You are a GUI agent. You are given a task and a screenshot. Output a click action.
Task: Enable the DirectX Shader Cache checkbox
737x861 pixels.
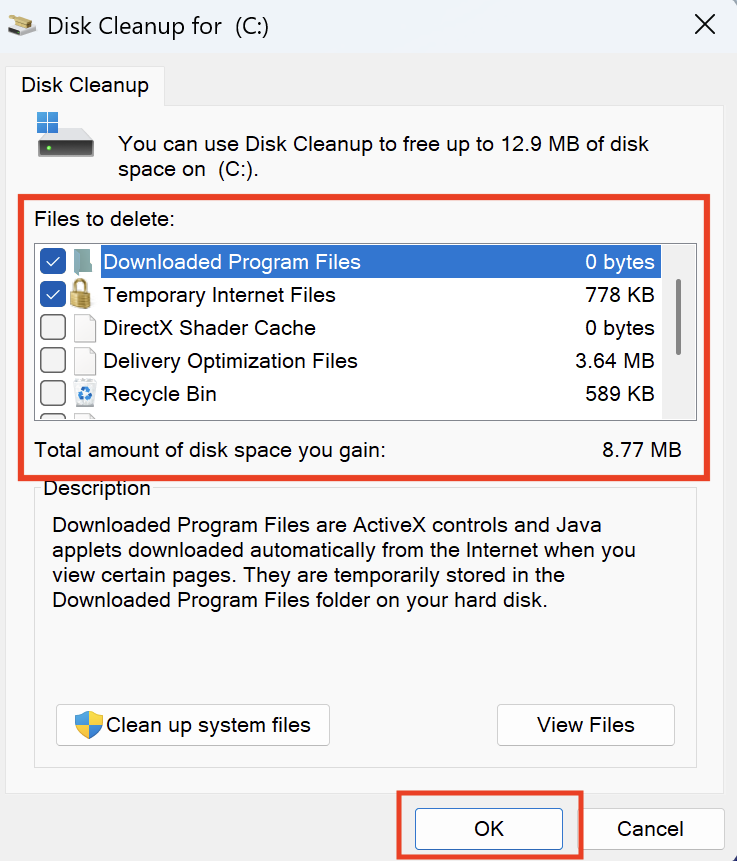(53, 327)
